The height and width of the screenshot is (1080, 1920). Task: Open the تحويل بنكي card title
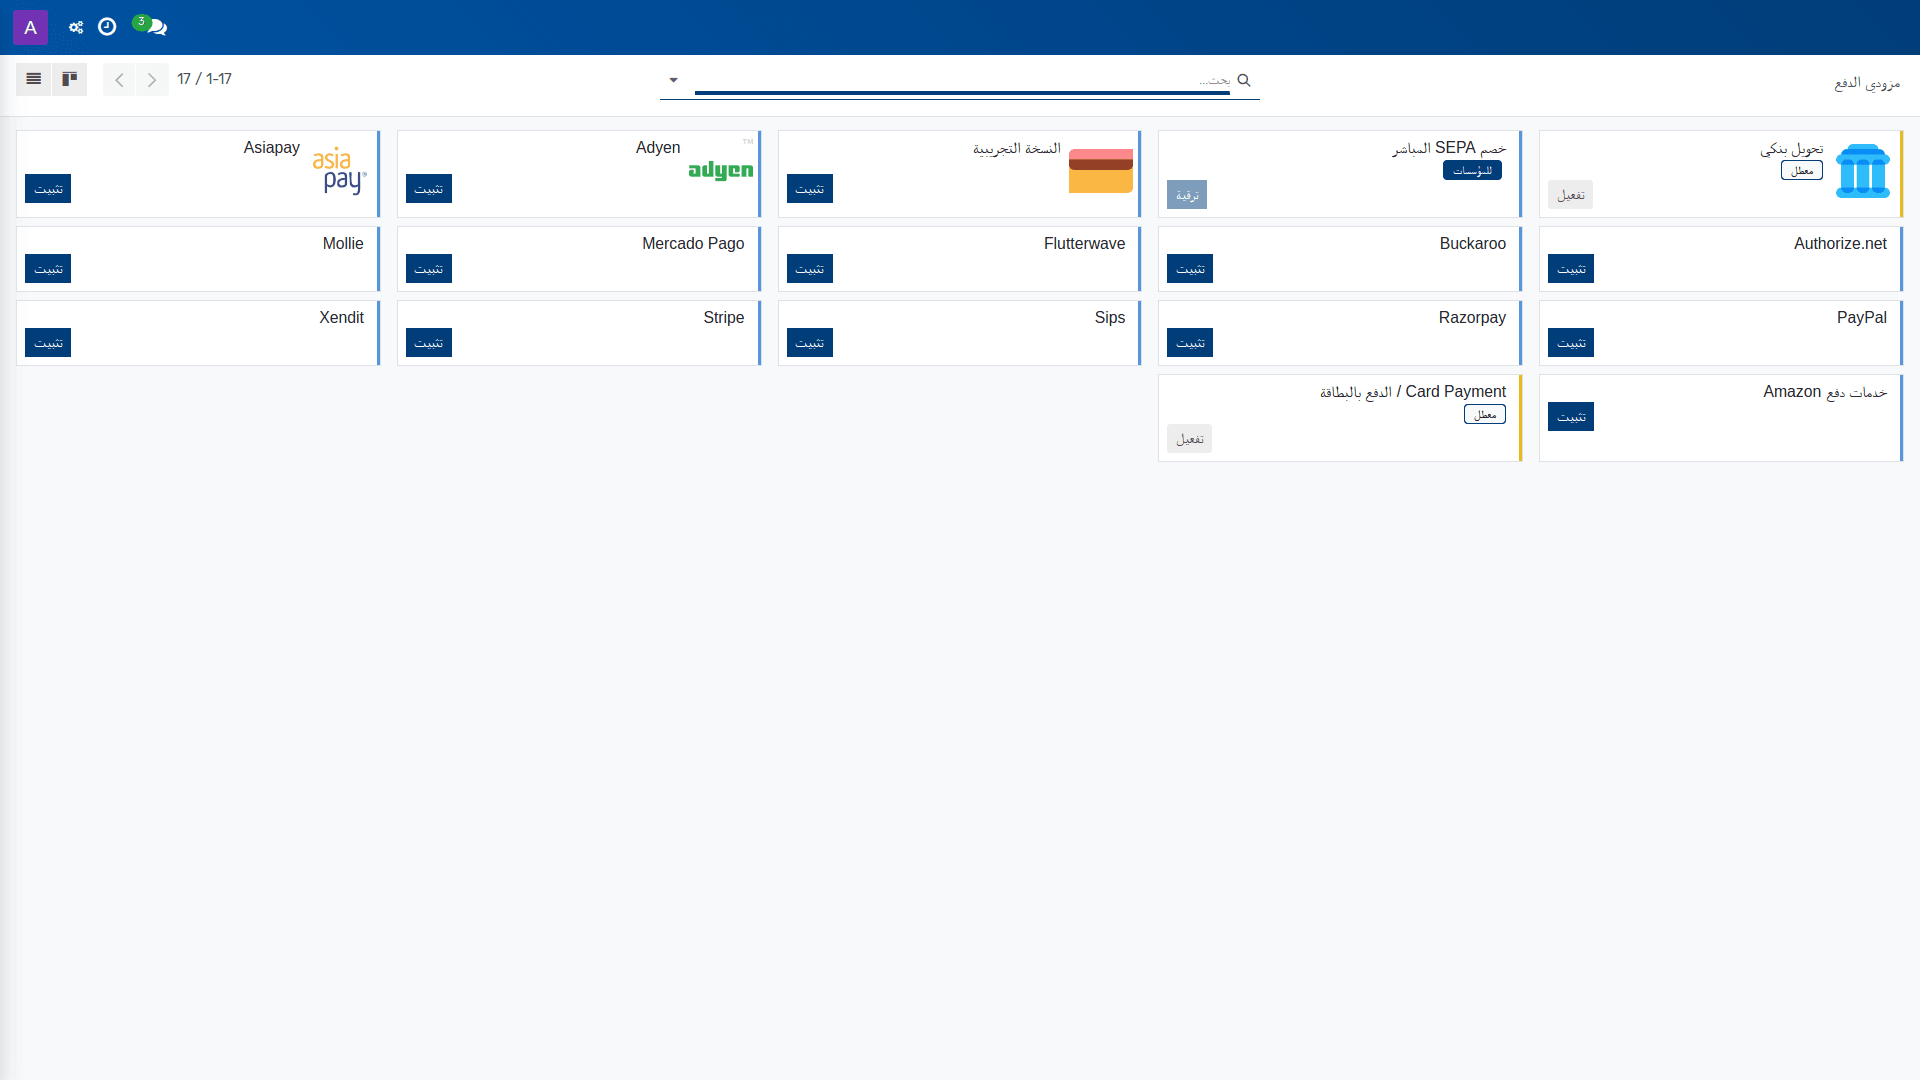point(1792,149)
